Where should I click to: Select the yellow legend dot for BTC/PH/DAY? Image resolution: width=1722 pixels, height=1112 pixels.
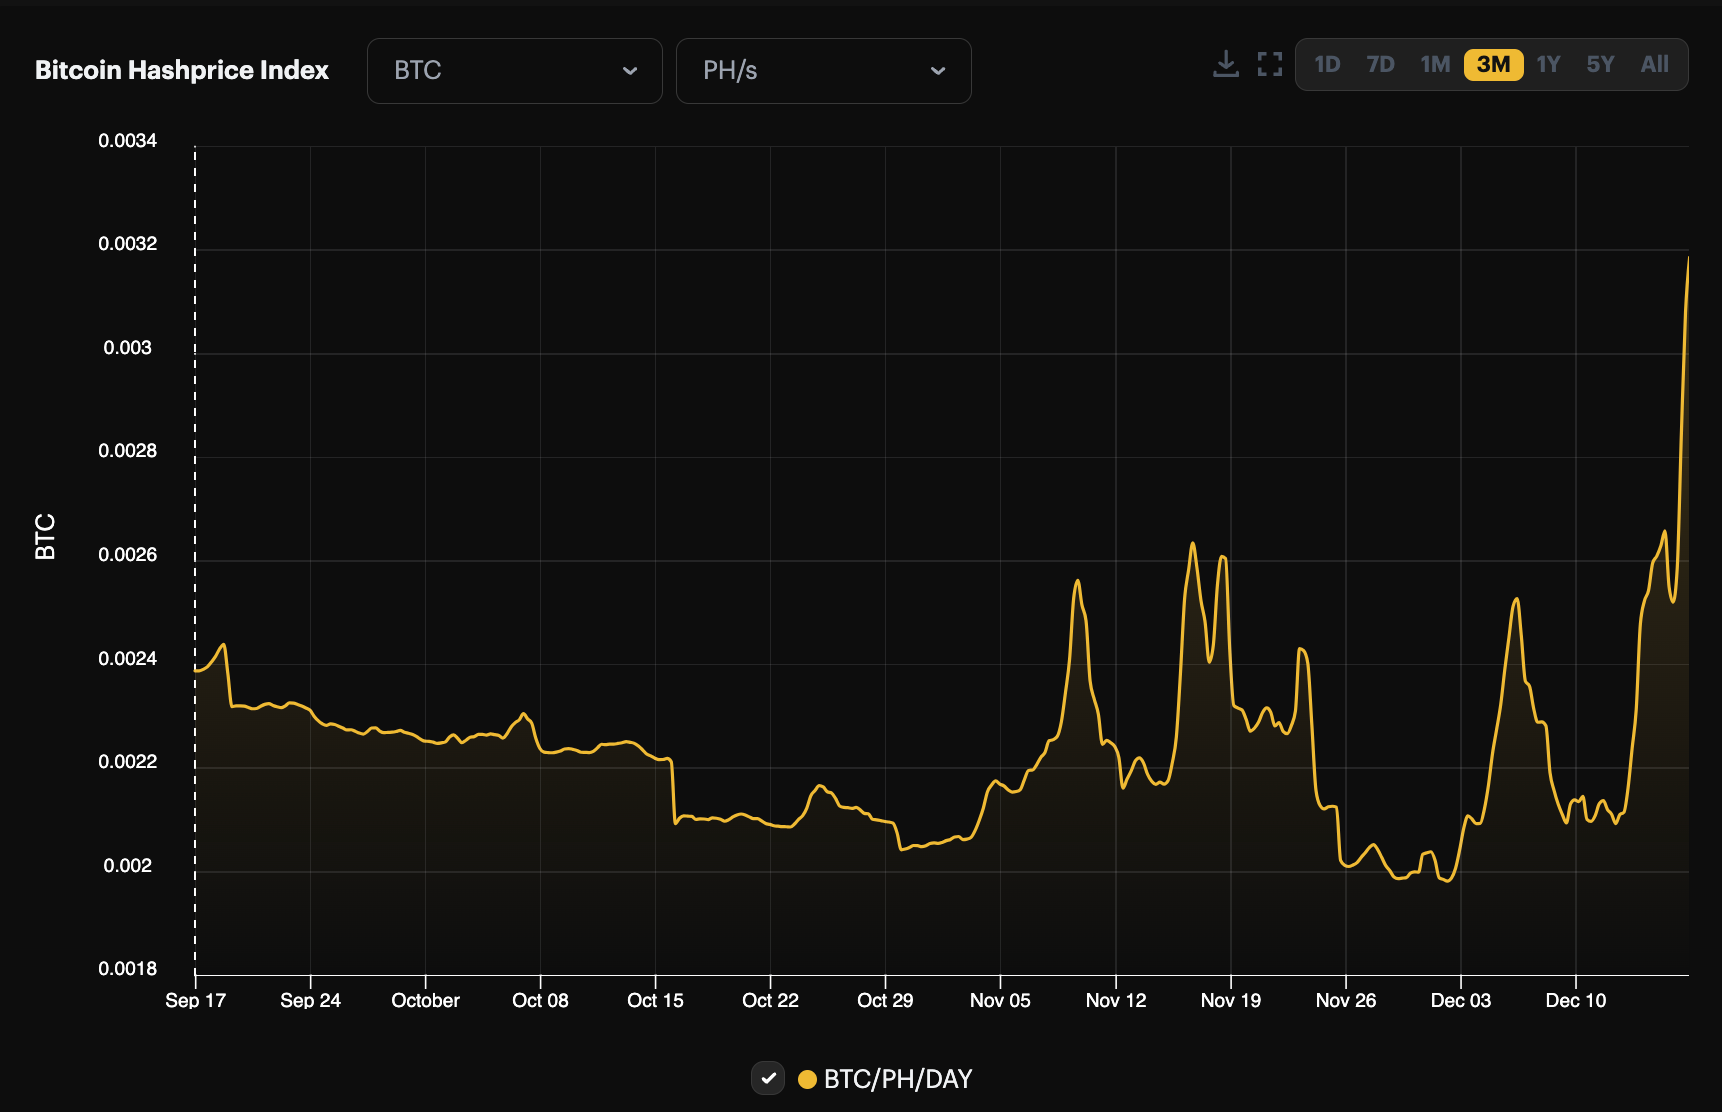tap(808, 1079)
